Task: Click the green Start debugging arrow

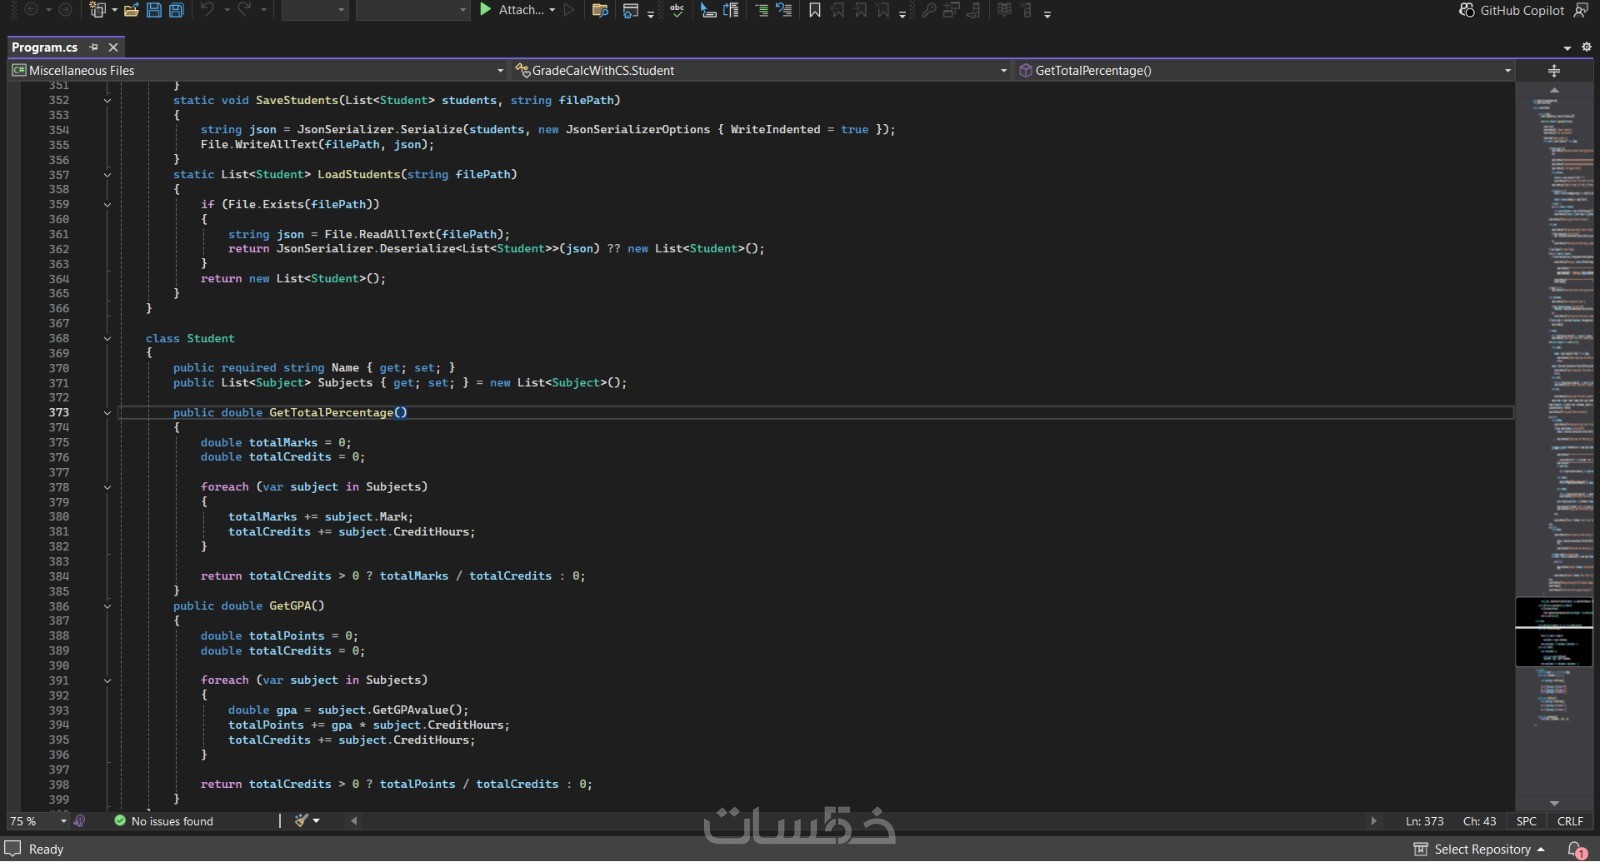Action: [485, 10]
